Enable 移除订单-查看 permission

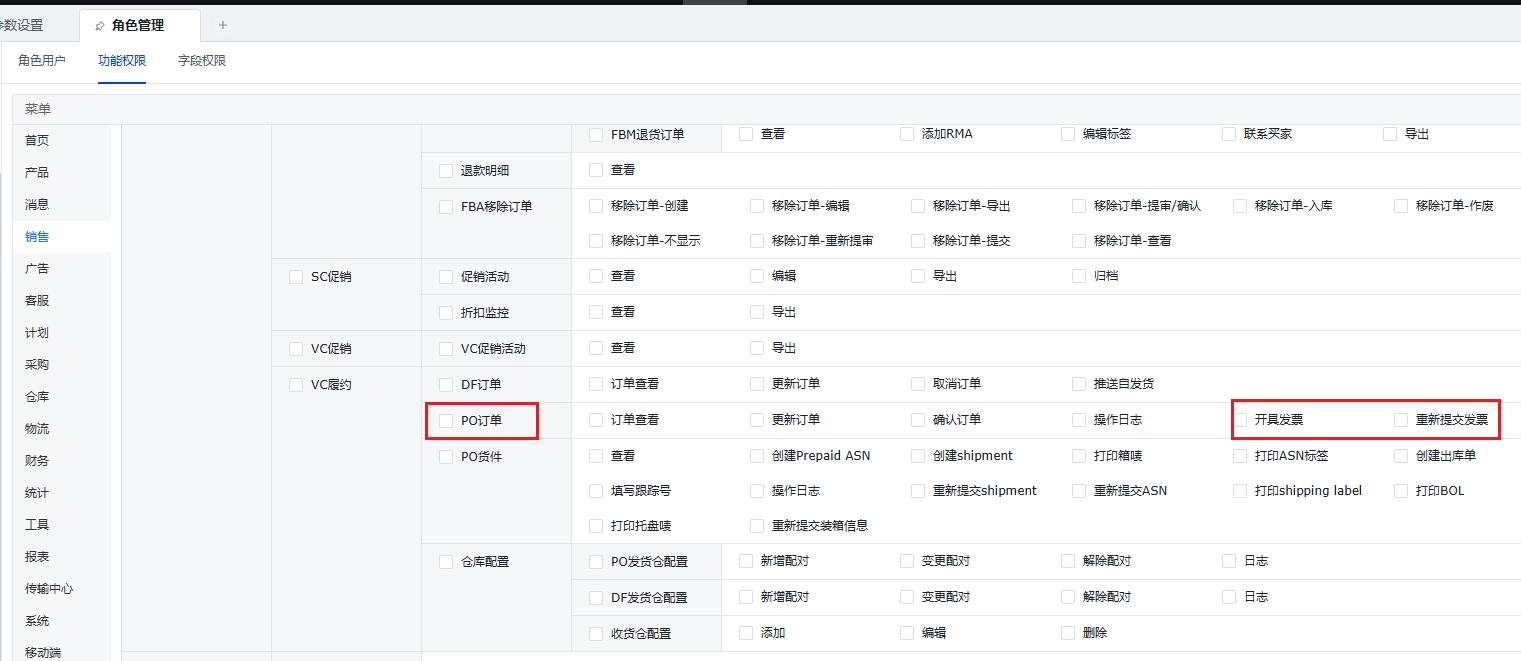click(1079, 241)
